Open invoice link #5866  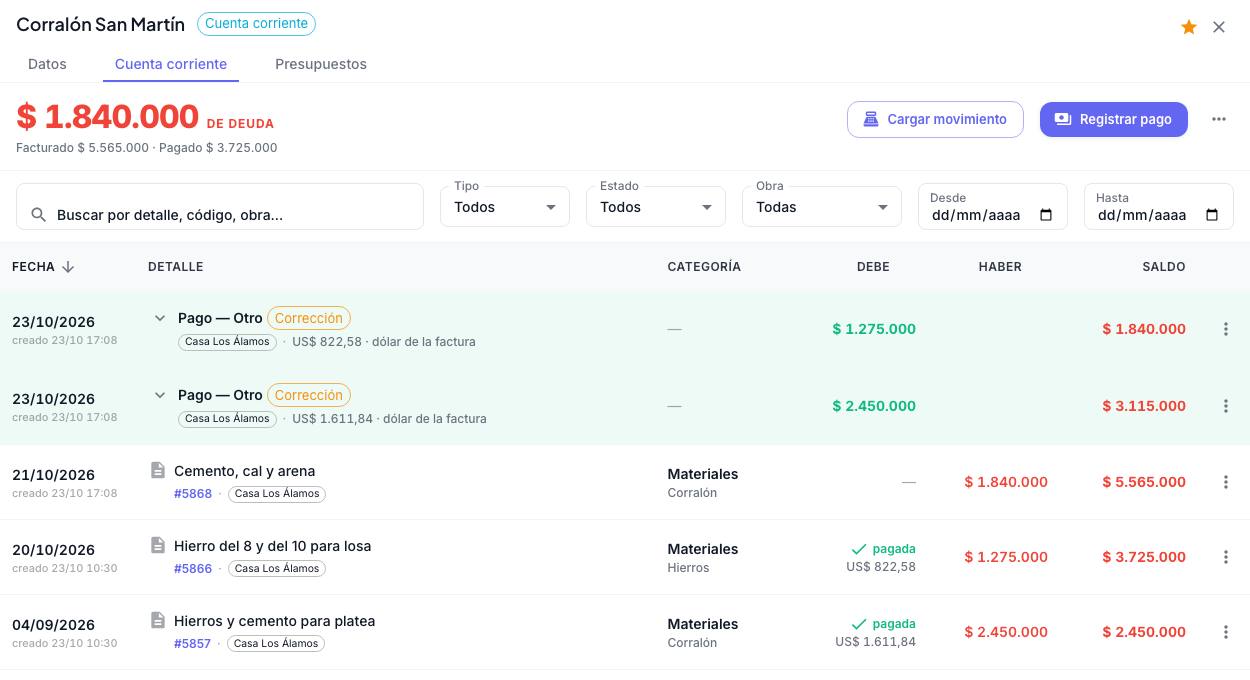coord(193,568)
